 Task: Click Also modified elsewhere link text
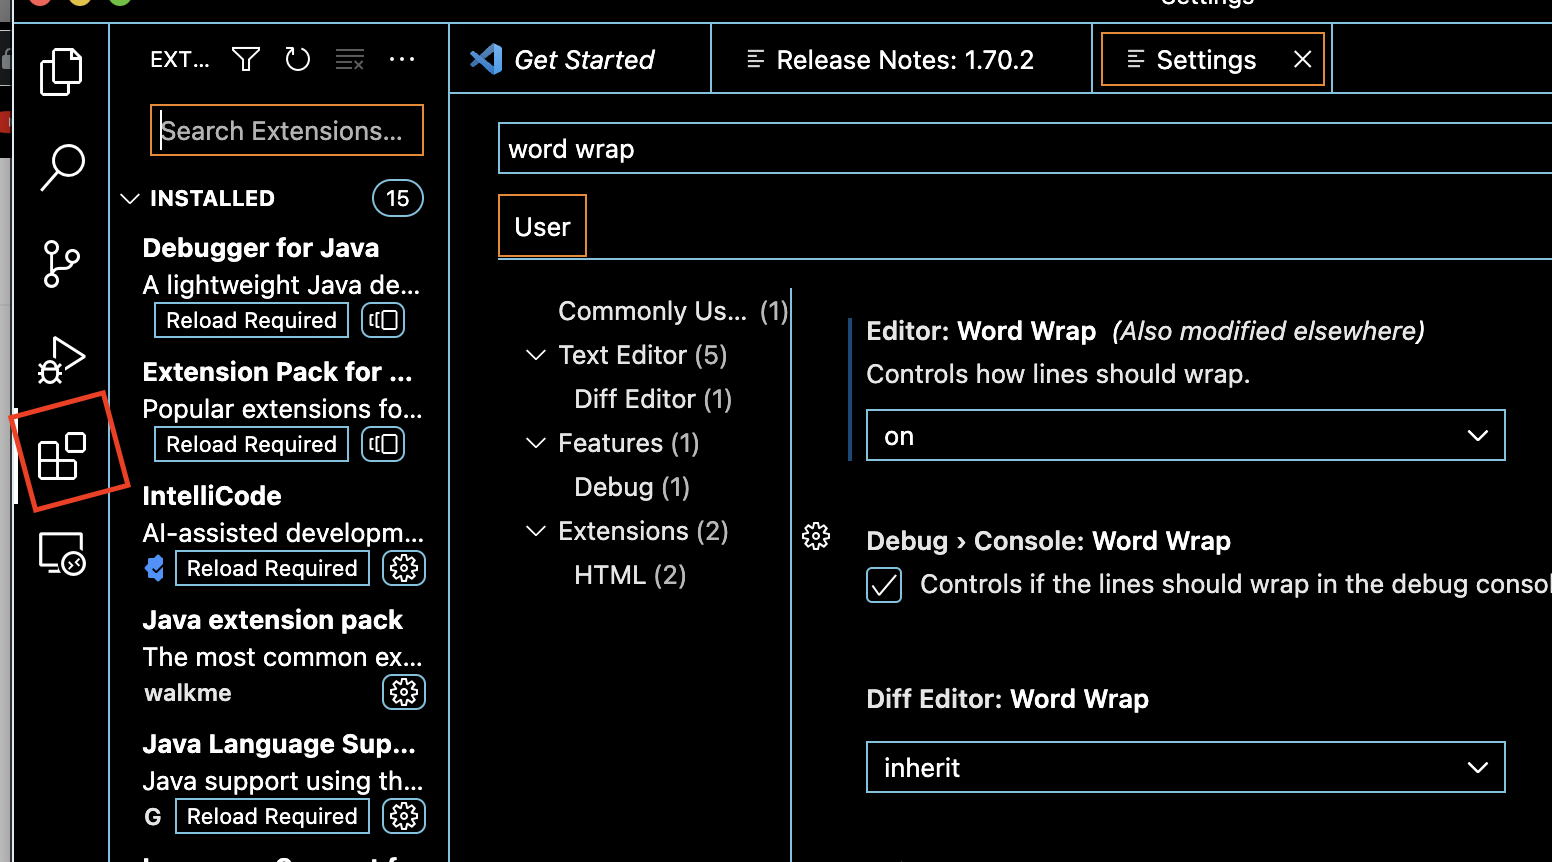click(1268, 331)
